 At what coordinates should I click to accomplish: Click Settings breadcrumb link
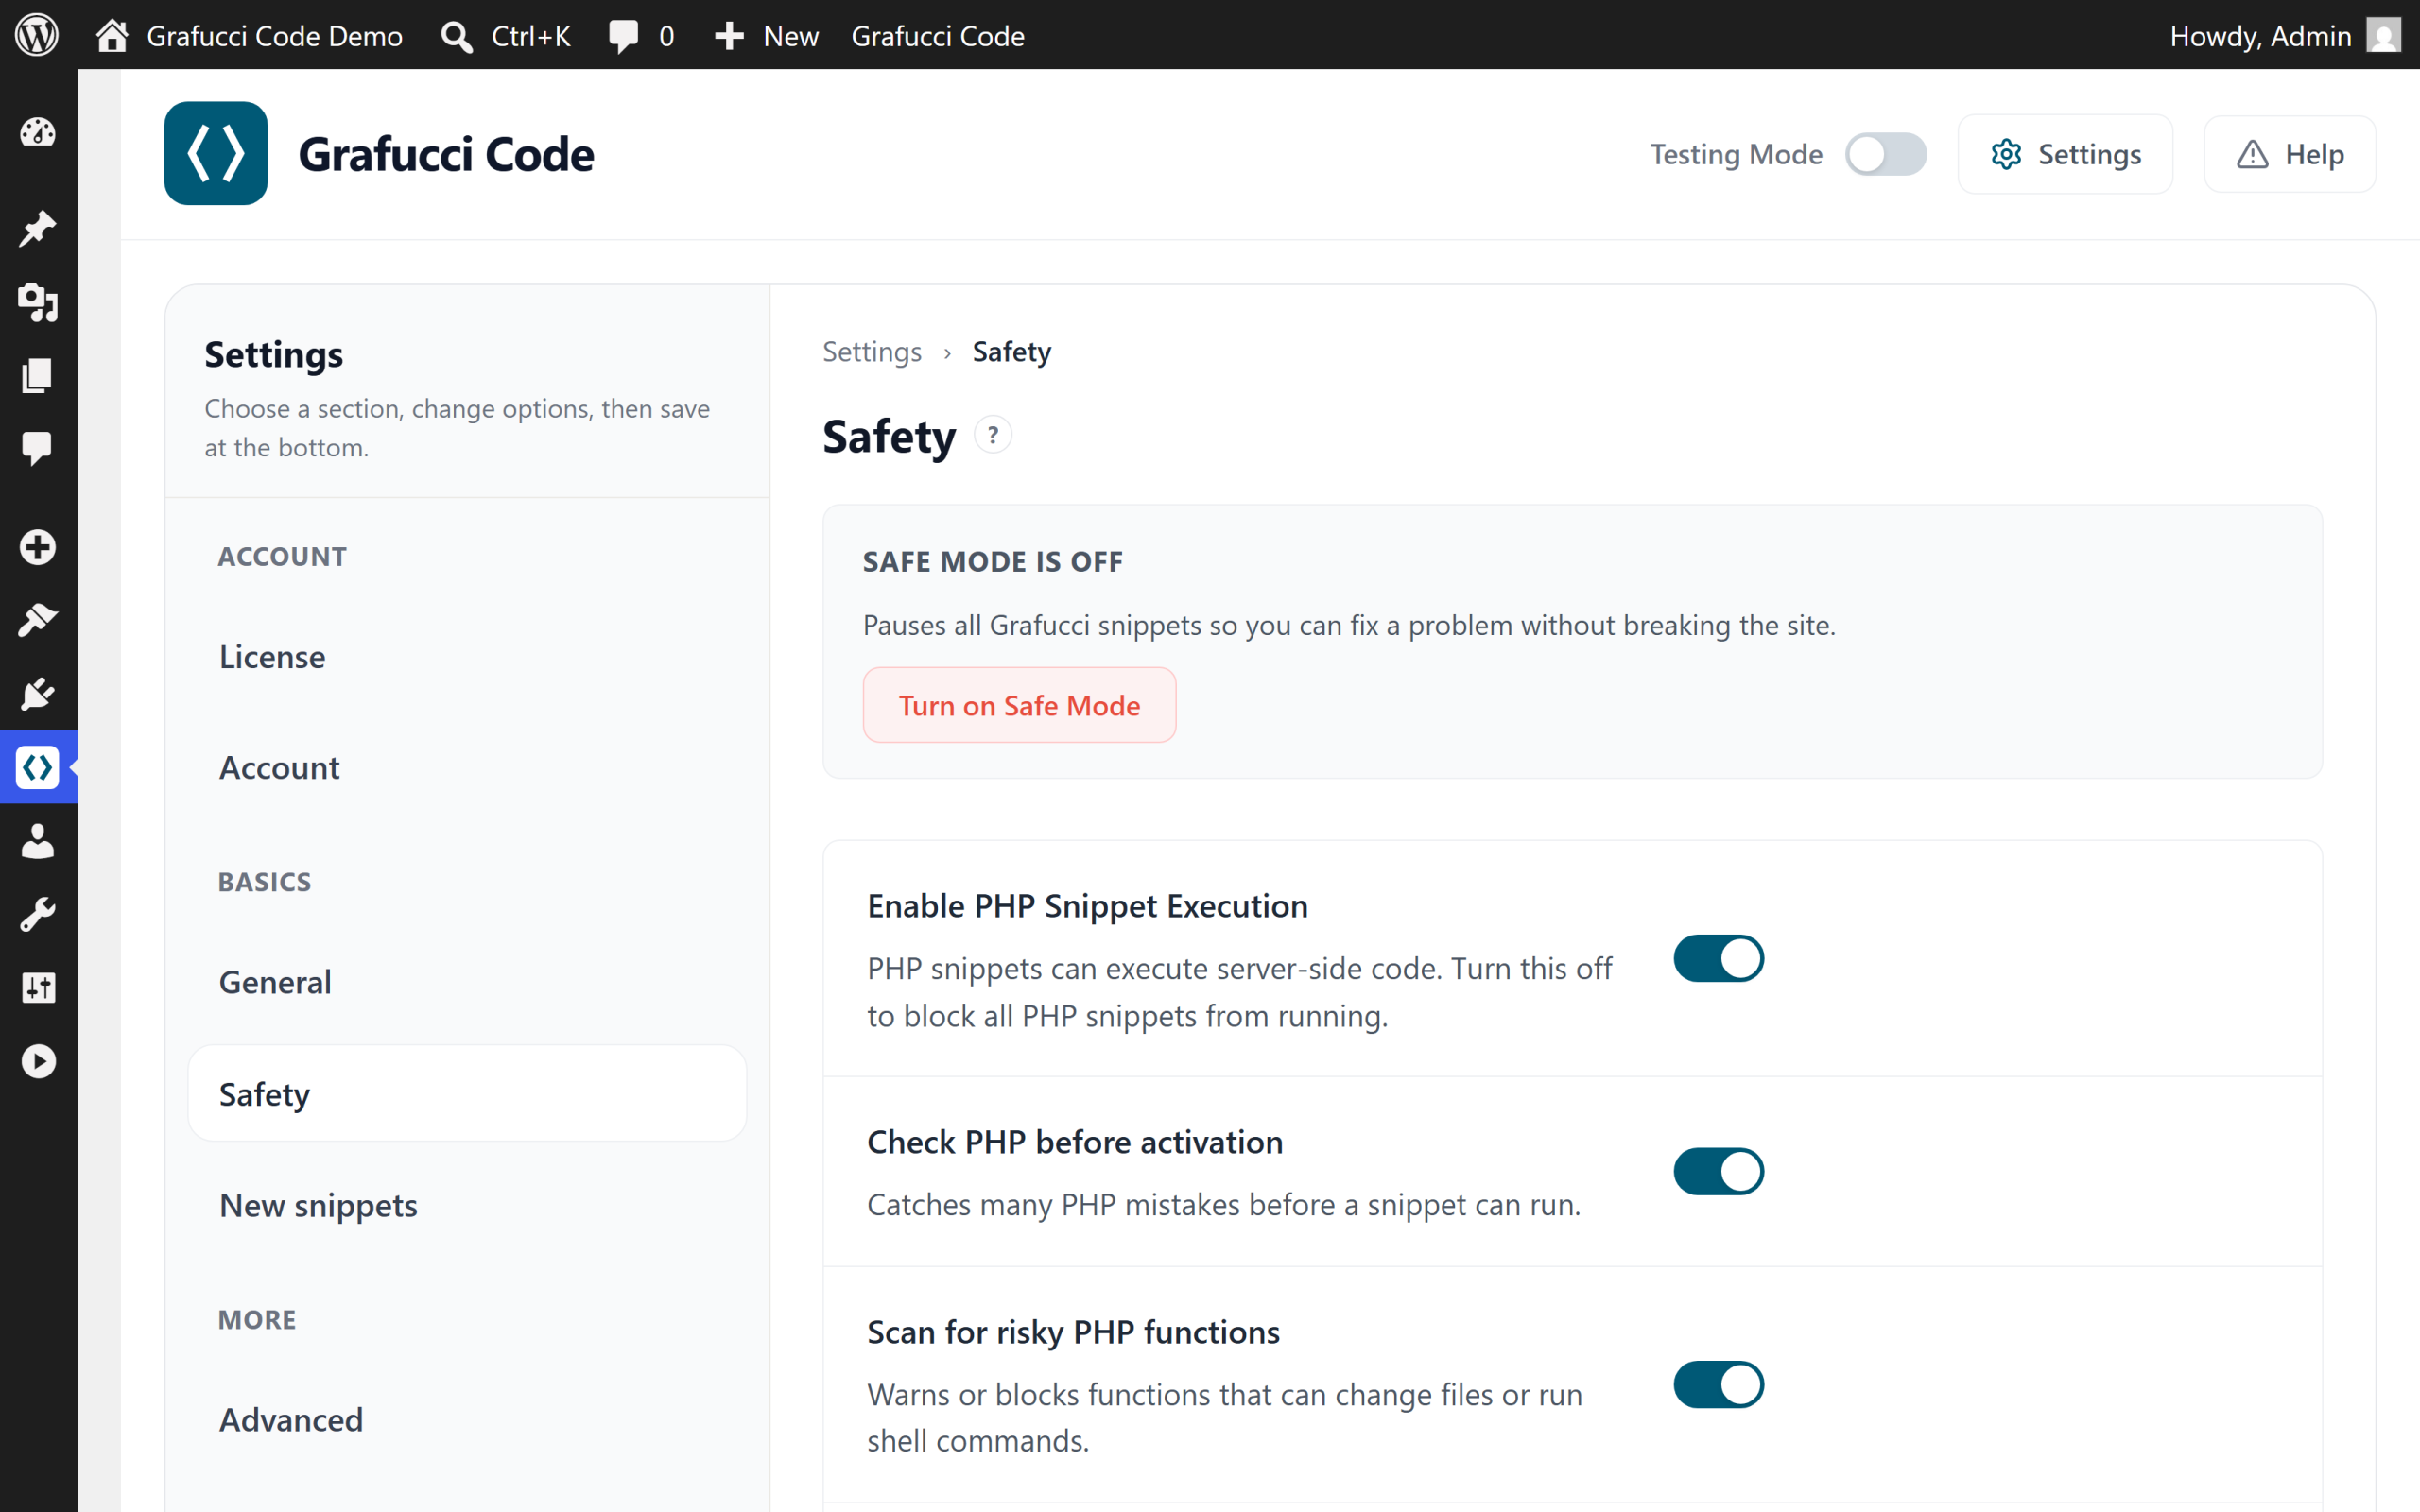coord(872,352)
